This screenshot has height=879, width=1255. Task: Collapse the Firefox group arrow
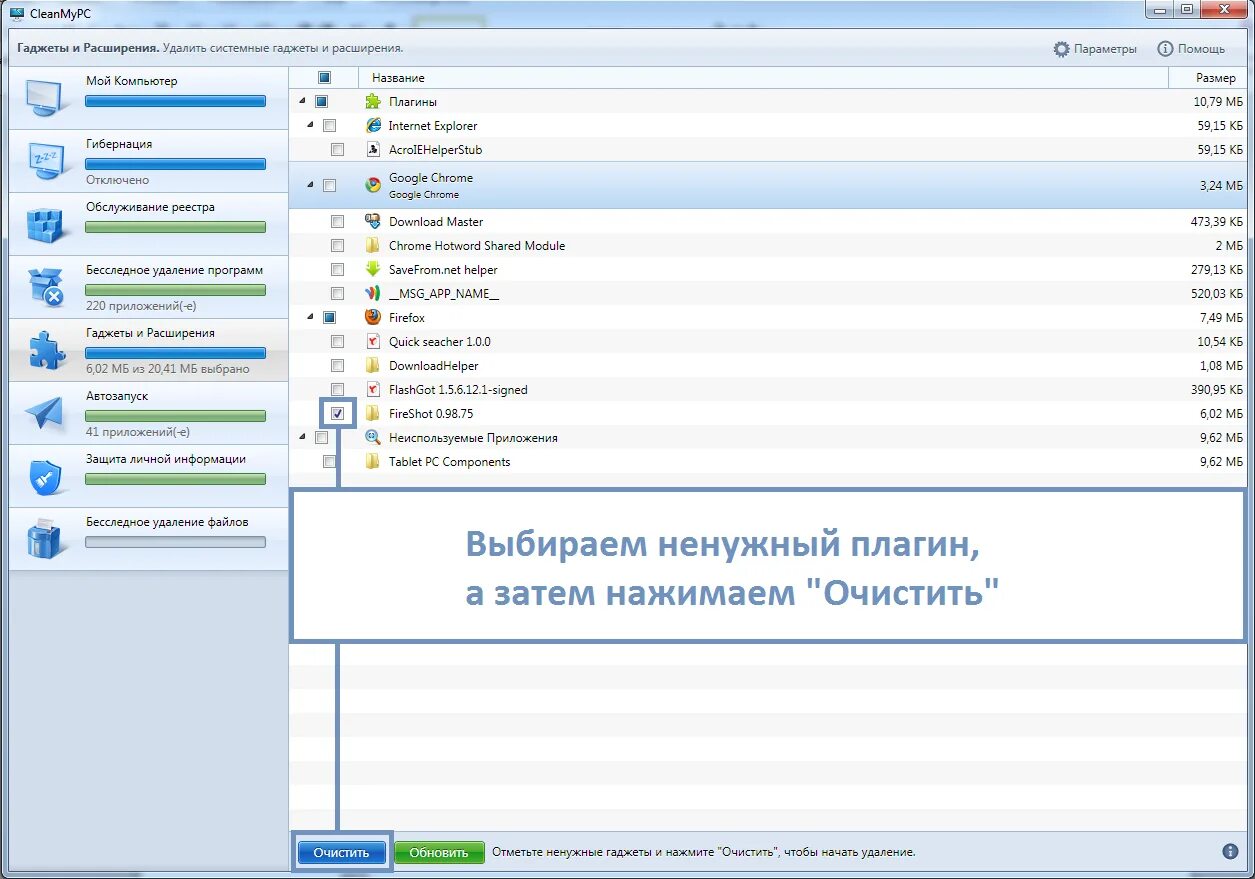tap(310, 317)
